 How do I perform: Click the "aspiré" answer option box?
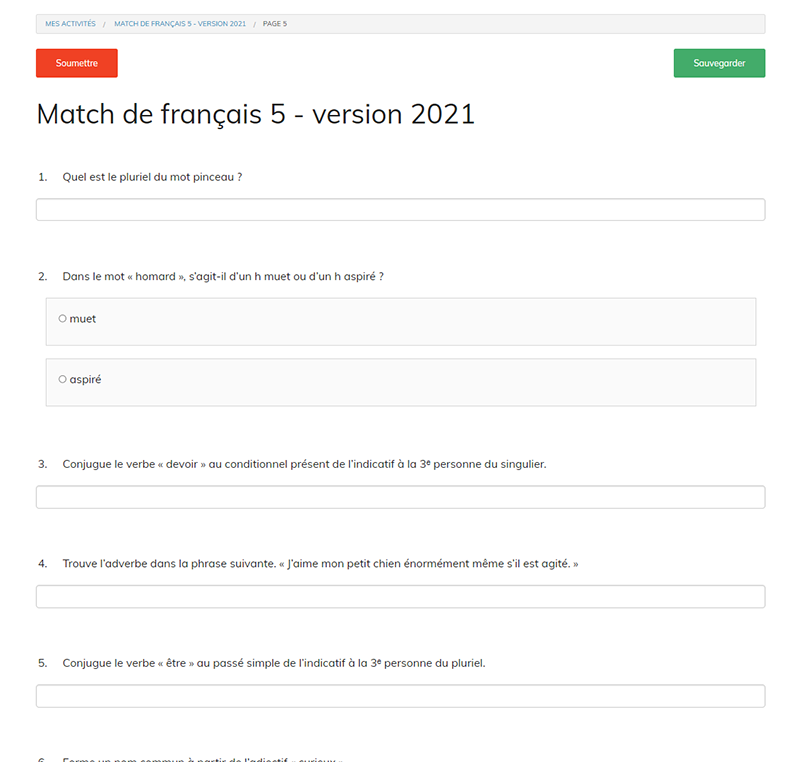[x=400, y=382]
